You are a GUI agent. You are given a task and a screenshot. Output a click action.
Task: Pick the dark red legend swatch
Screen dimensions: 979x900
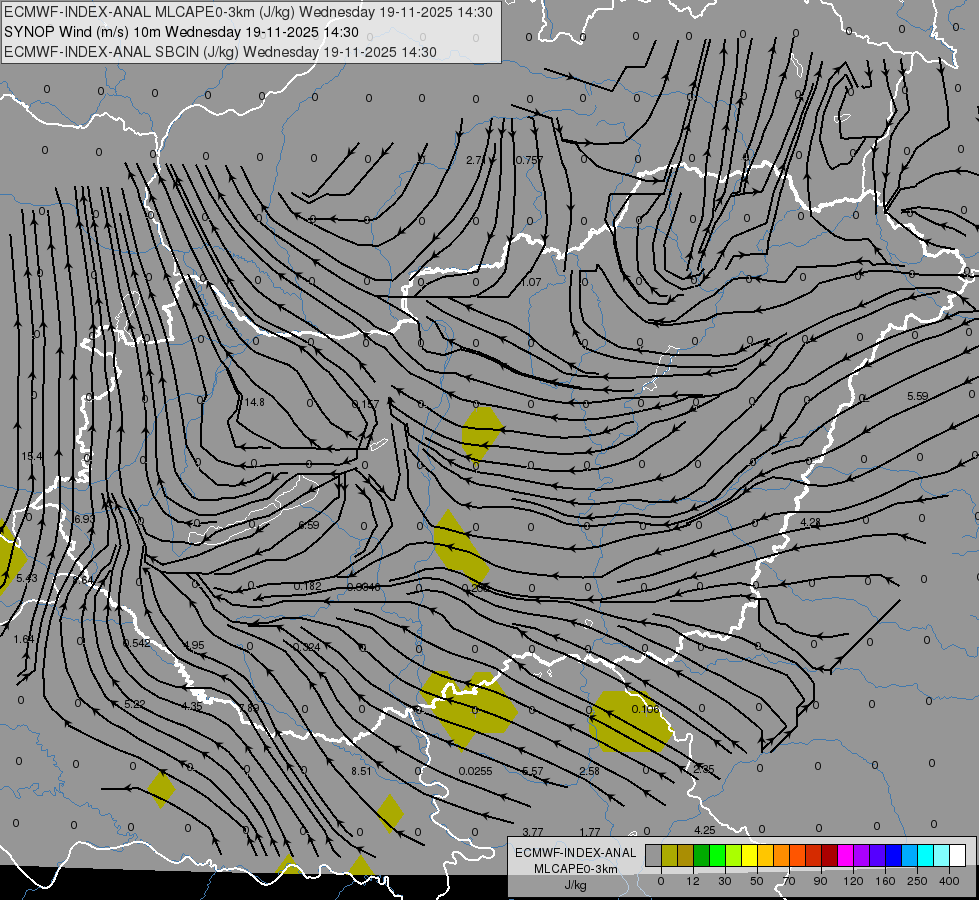click(830, 855)
